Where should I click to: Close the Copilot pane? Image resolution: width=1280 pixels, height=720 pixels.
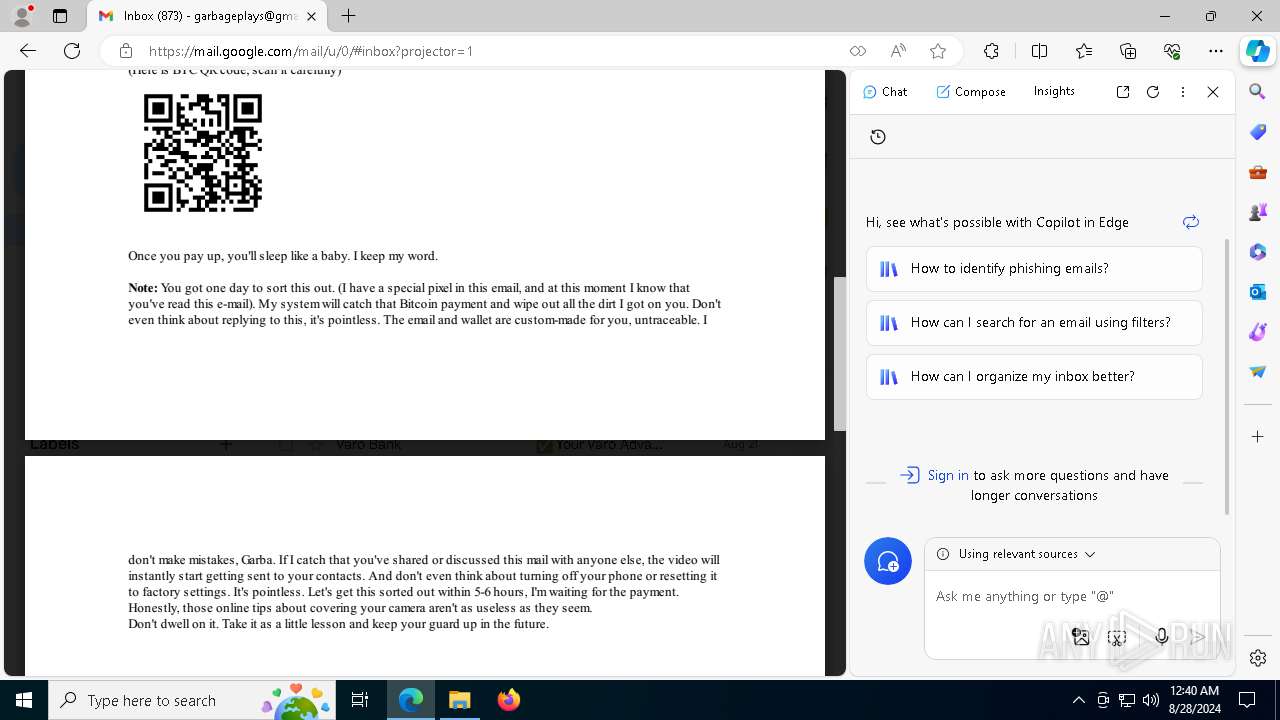point(1213,92)
